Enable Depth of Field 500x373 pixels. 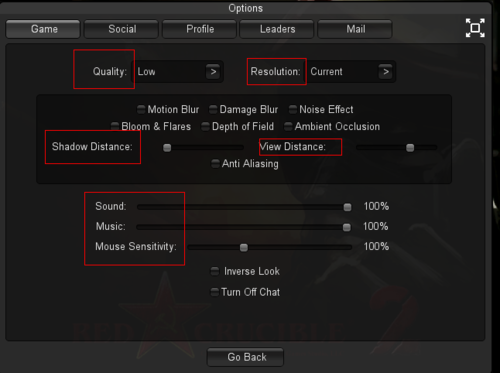point(205,126)
